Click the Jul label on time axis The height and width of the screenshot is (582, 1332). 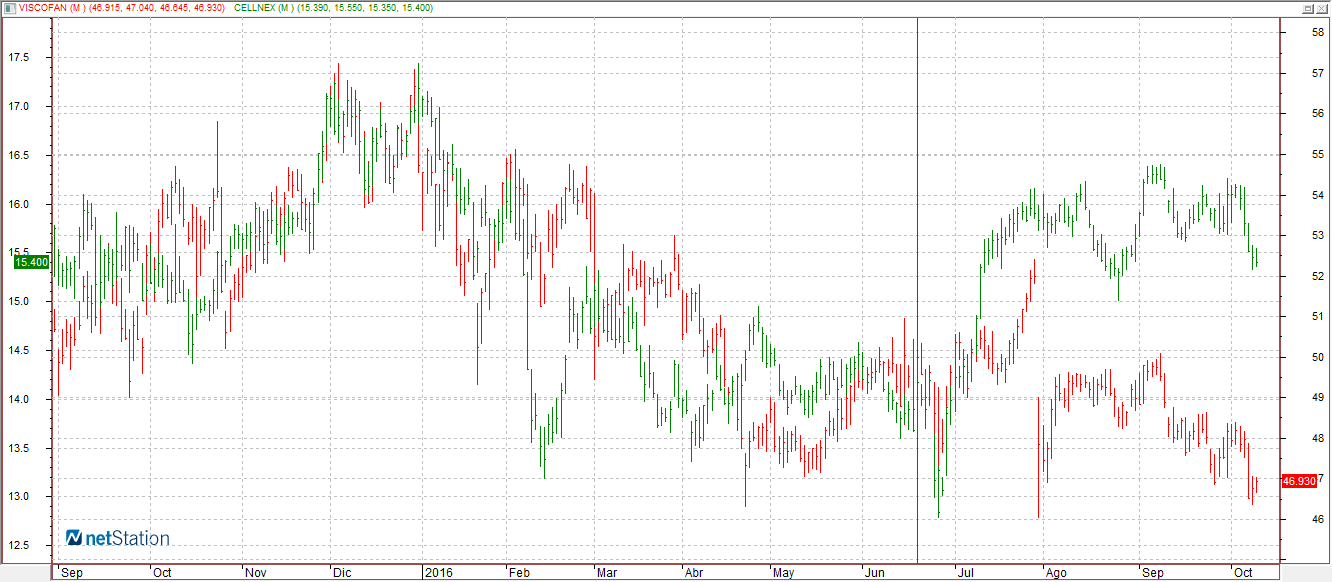(966, 573)
